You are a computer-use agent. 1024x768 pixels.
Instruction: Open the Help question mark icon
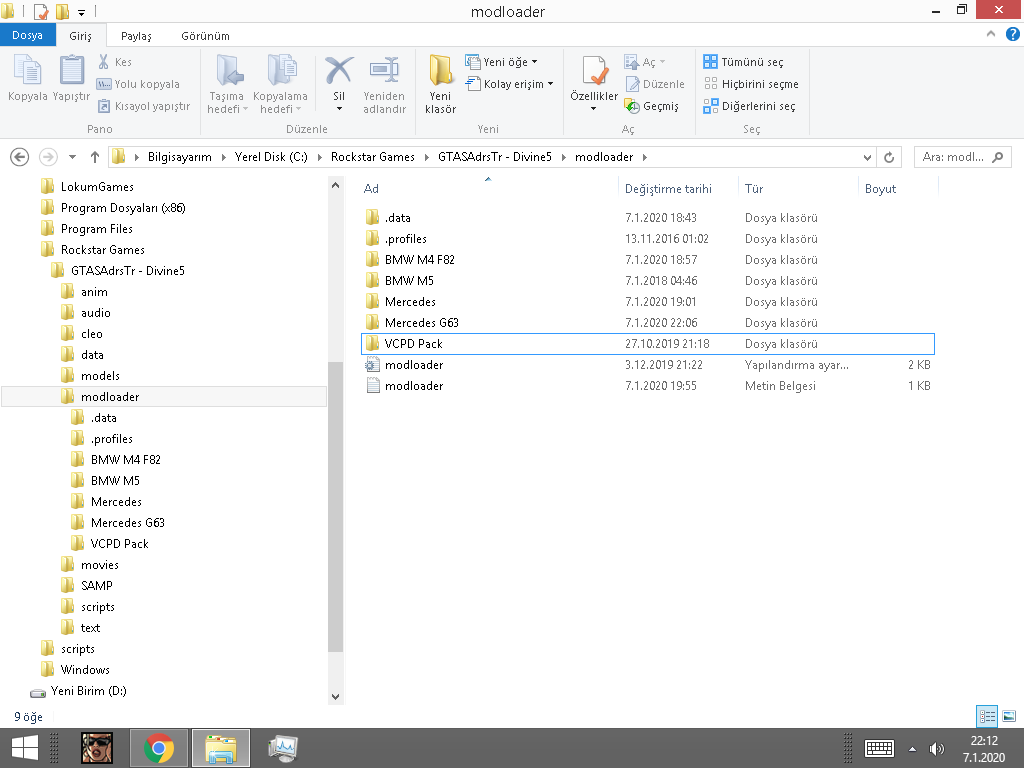pyautogui.click(x=1012, y=34)
